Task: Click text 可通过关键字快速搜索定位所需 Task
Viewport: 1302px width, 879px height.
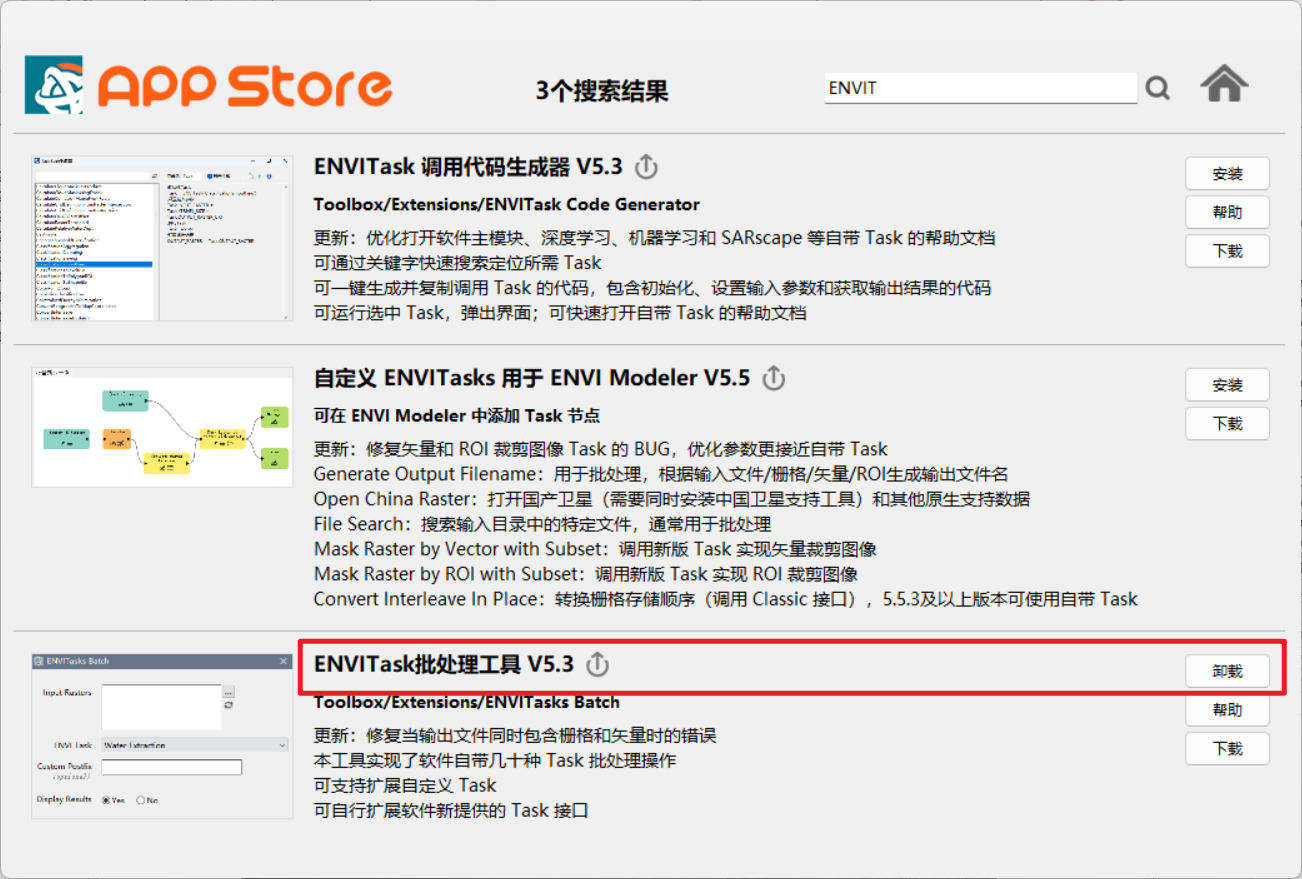Action: pos(458,263)
